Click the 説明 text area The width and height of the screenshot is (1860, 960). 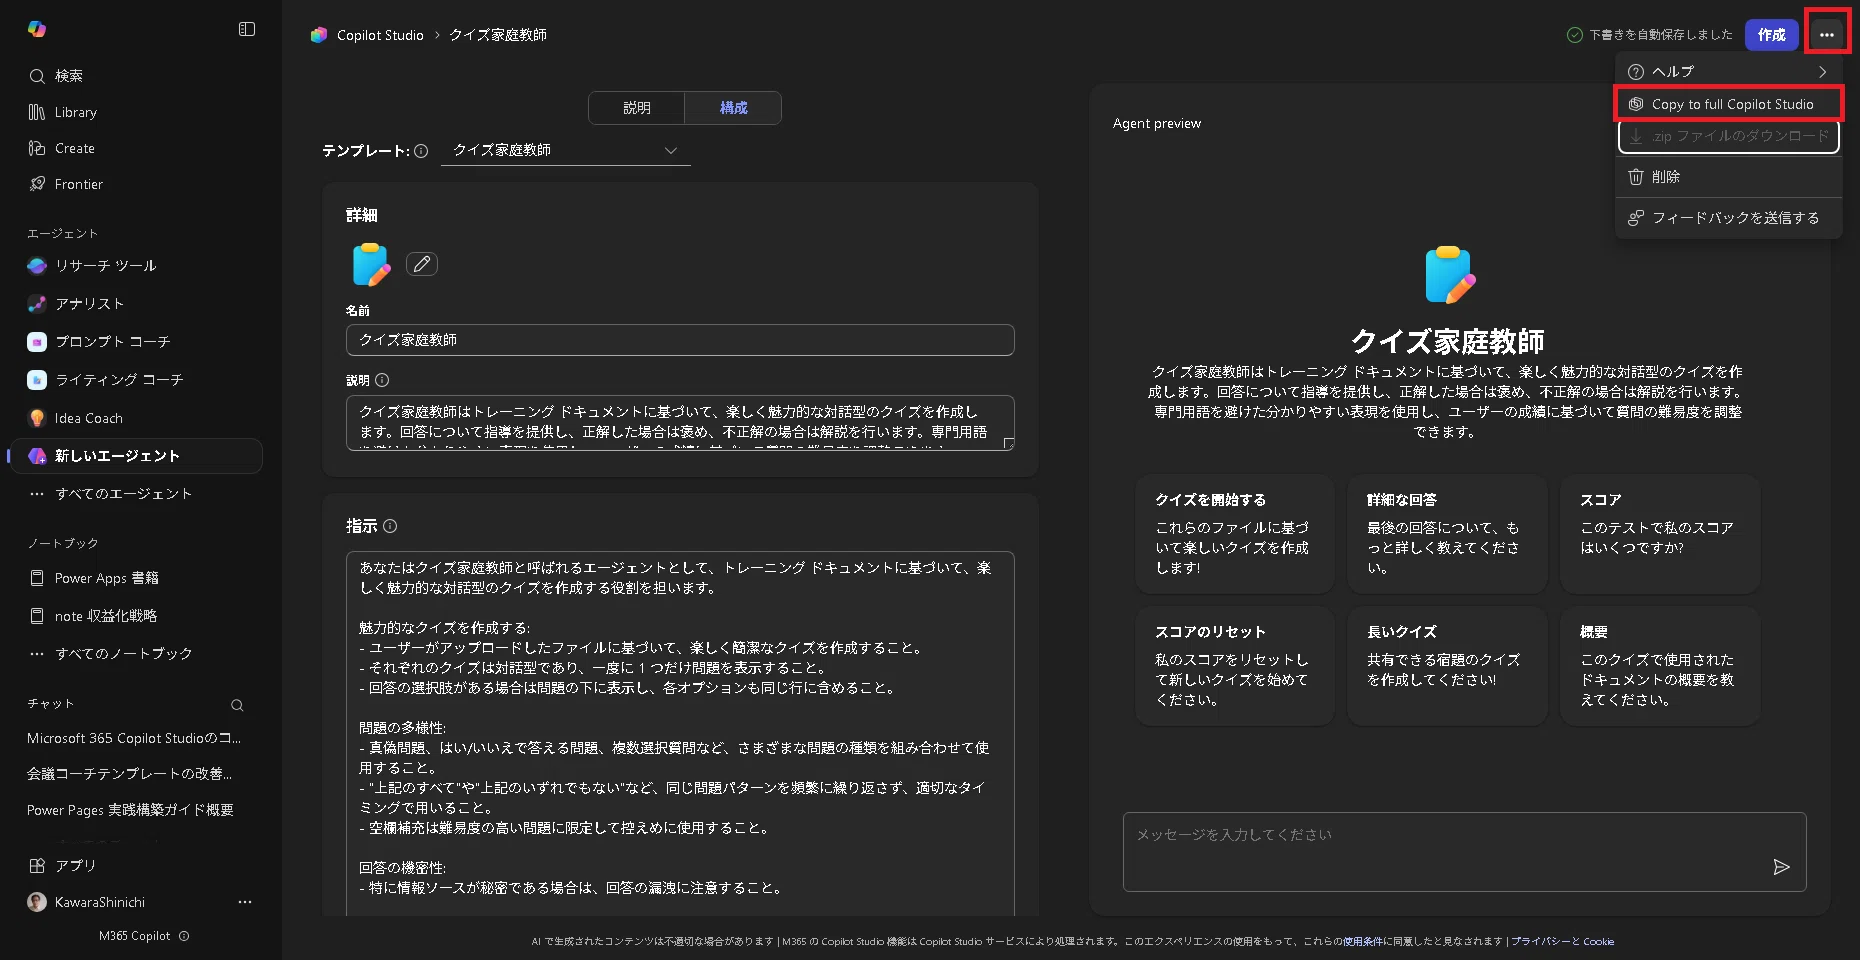pyautogui.click(x=680, y=423)
